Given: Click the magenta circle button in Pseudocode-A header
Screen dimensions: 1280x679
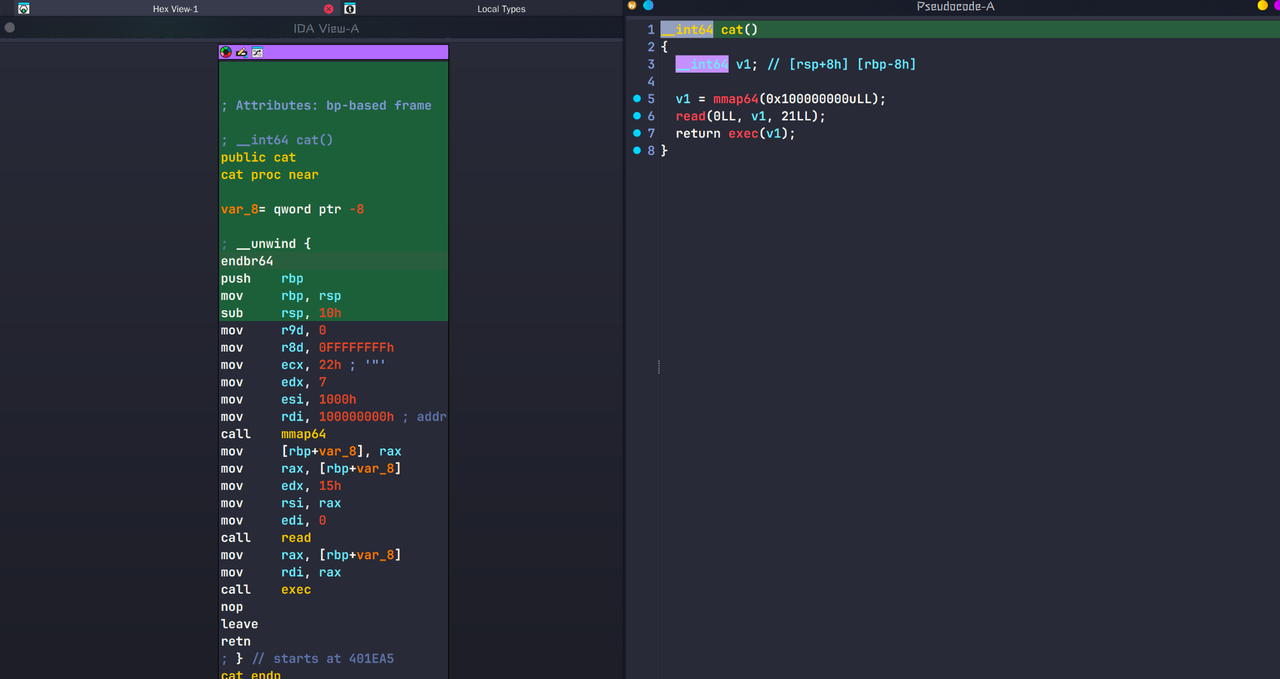Looking at the screenshot, I should point(1277,6).
